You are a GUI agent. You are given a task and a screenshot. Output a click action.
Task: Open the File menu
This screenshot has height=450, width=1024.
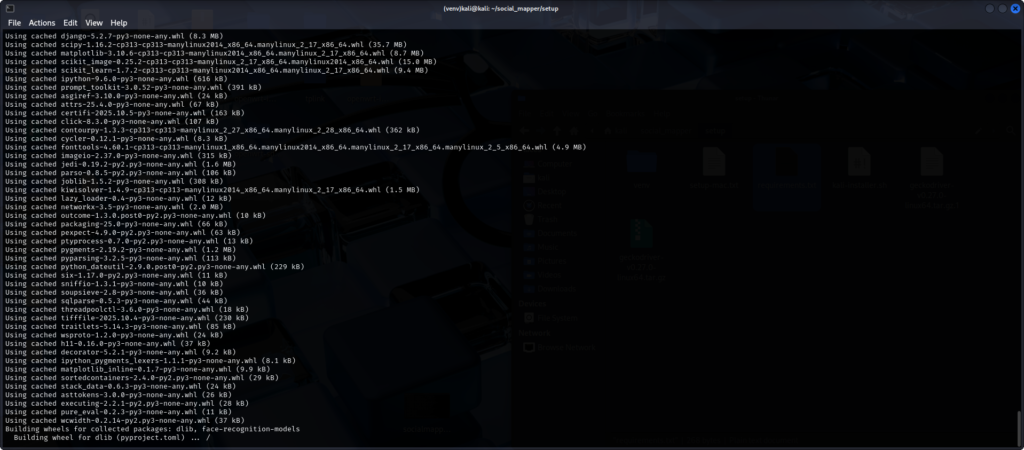pyautogui.click(x=14, y=22)
